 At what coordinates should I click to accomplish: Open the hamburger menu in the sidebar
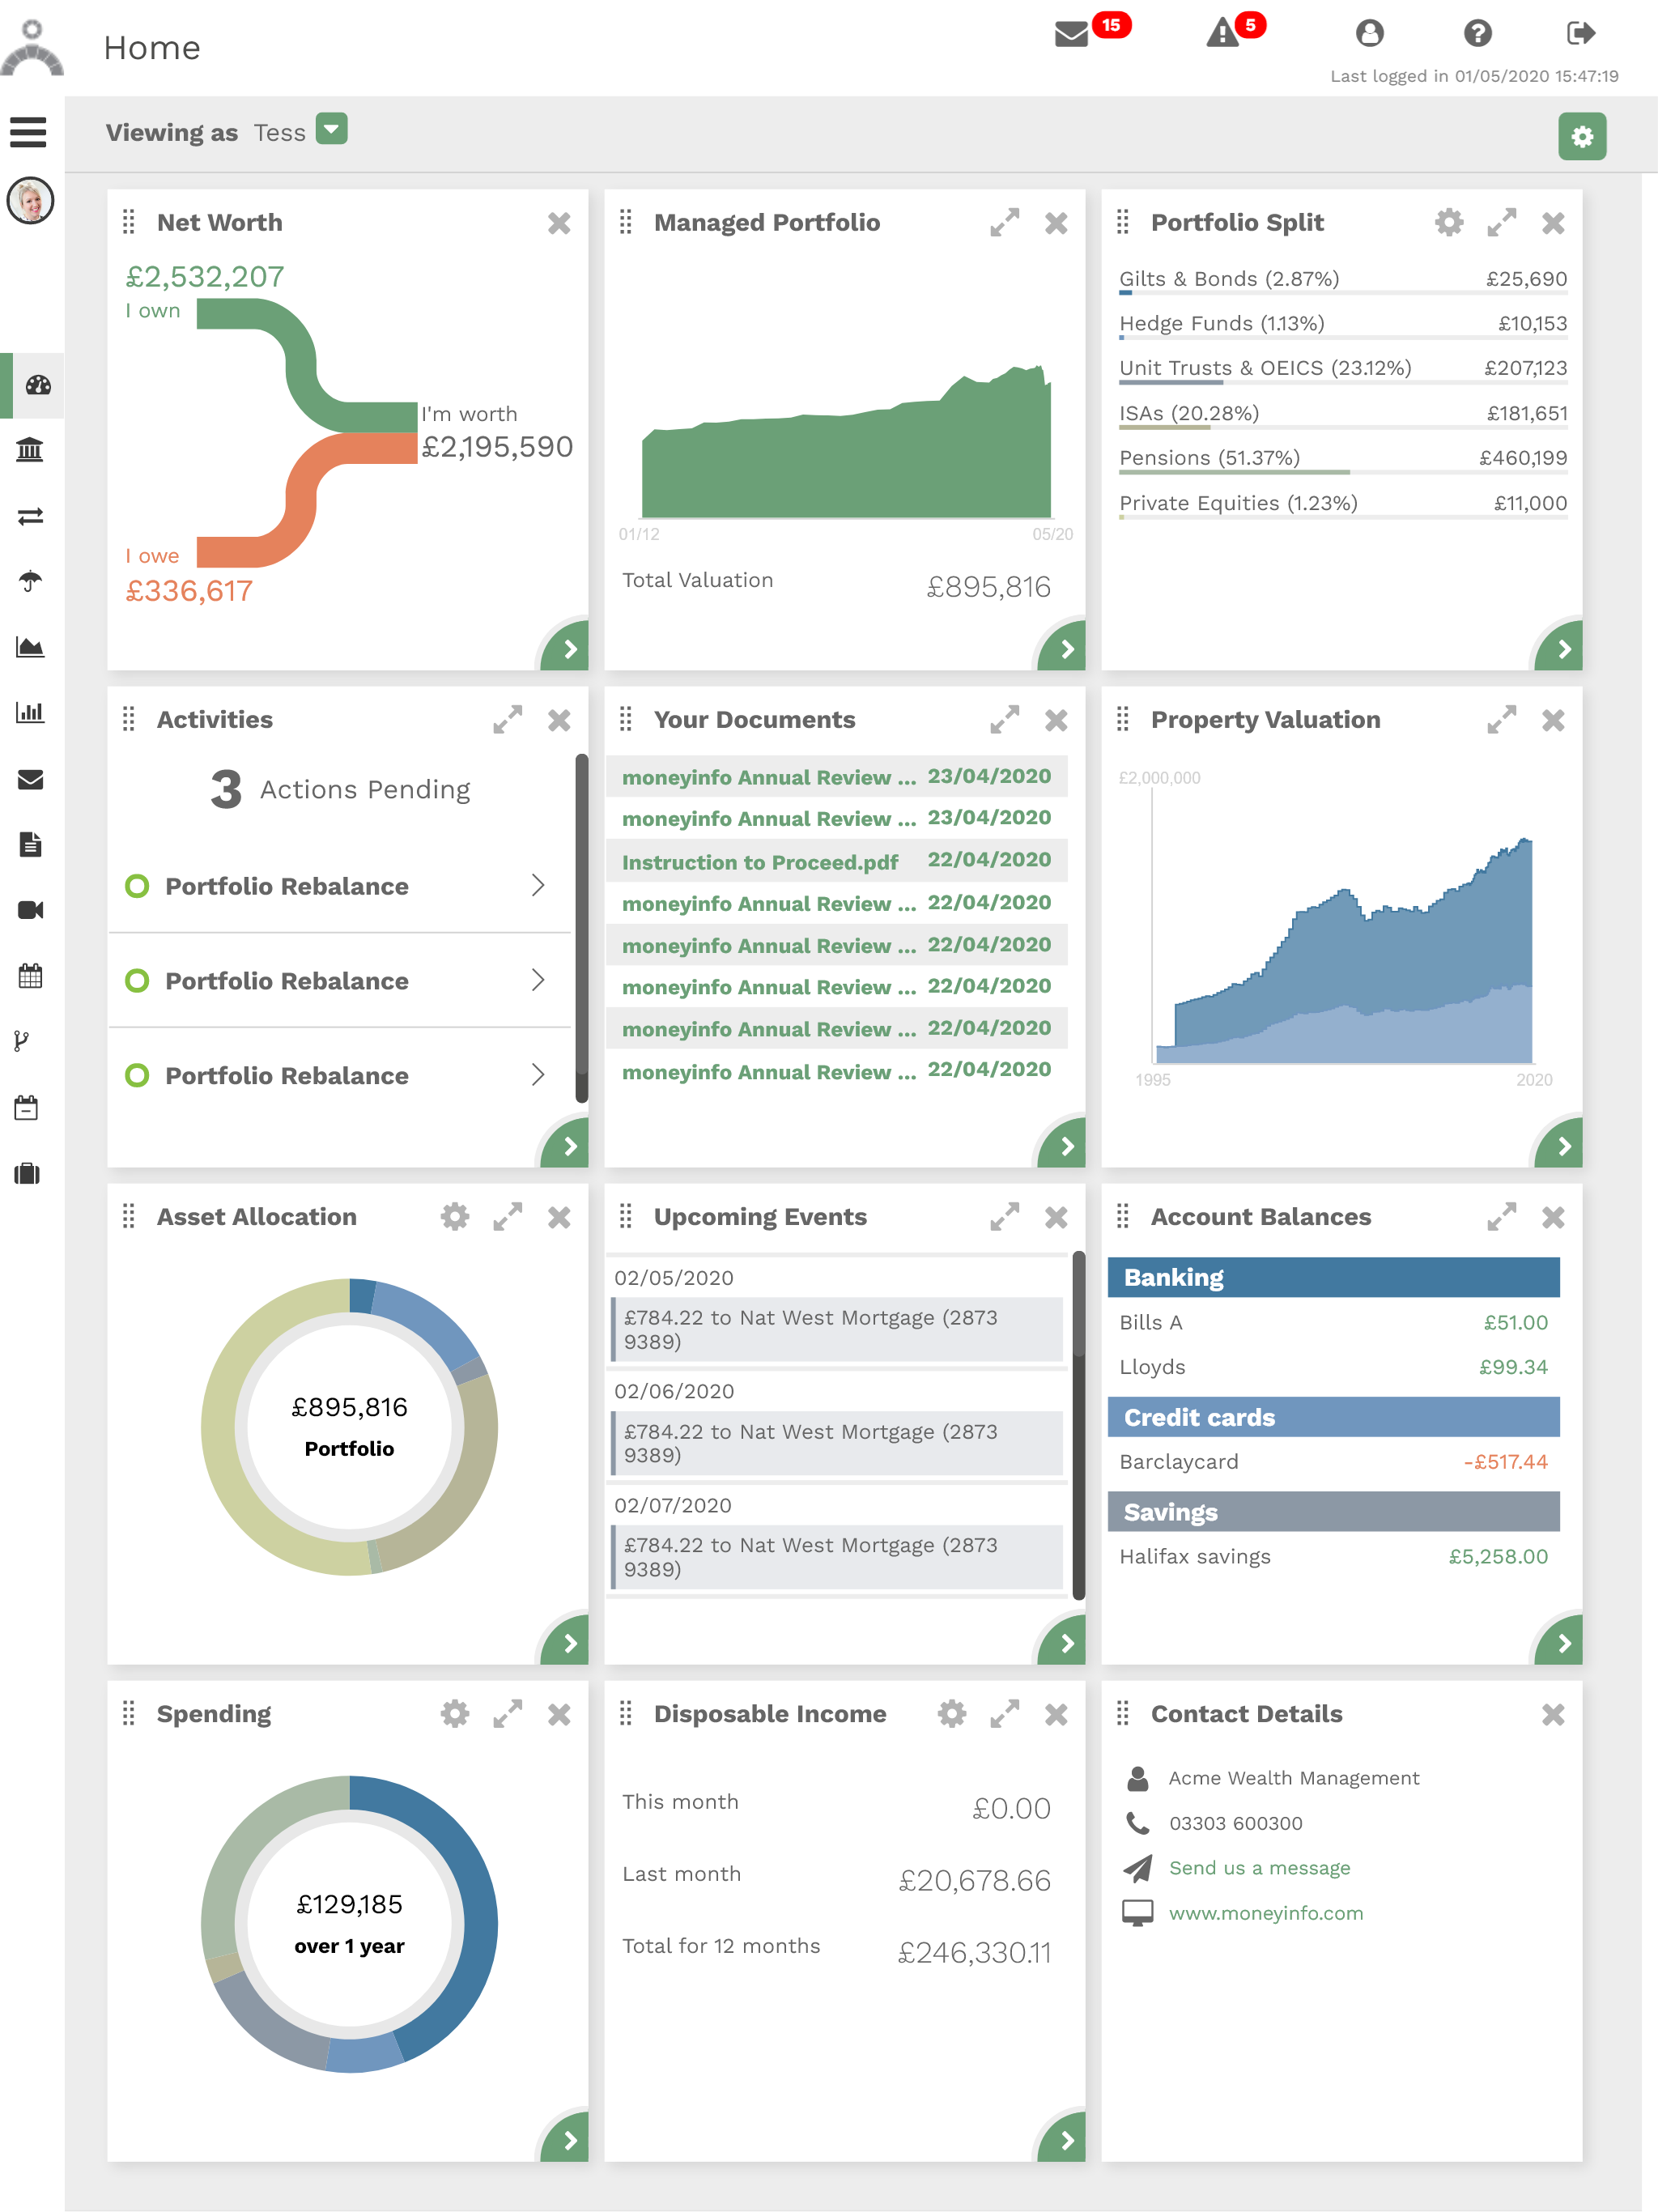(x=29, y=132)
